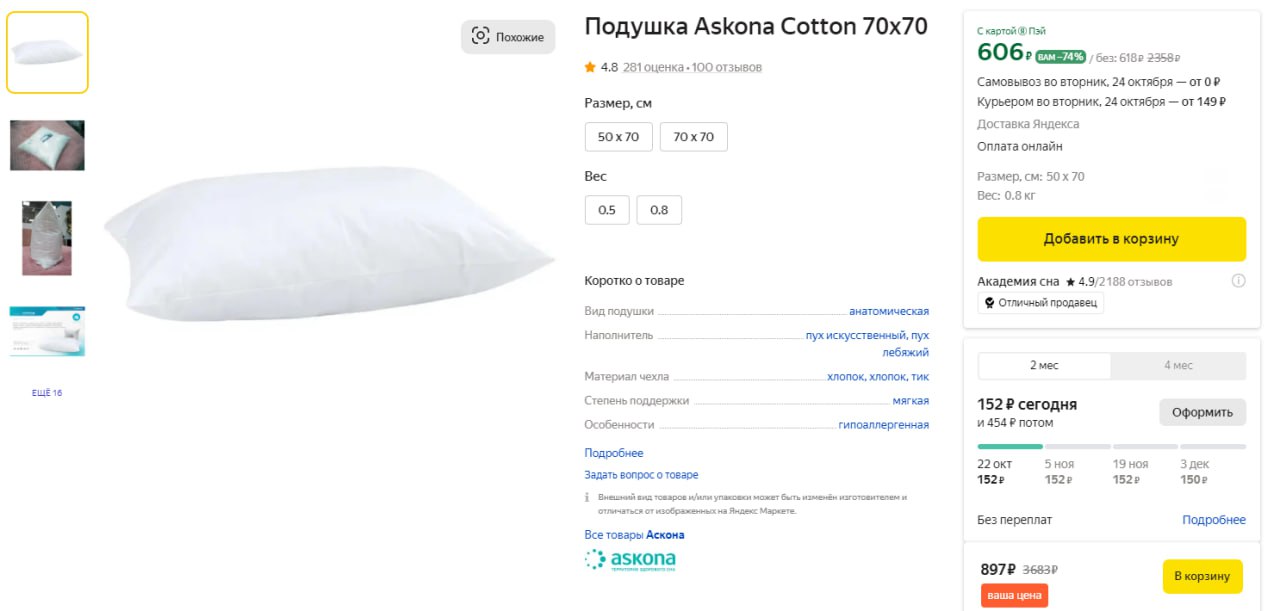Image resolution: width=1280 pixels, height=611 pixels.
Task: Open the 100 отзывов reviews link
Action: [x=726, y=67]
